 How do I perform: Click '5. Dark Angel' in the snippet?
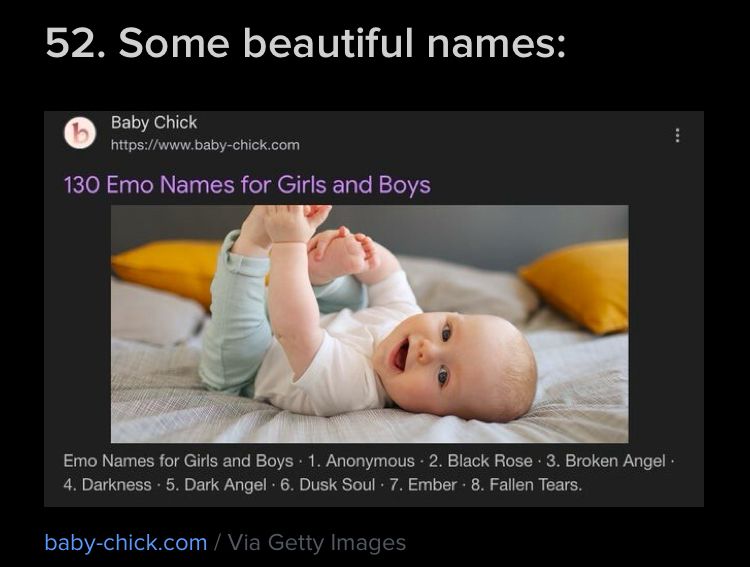tap(216, 485)
